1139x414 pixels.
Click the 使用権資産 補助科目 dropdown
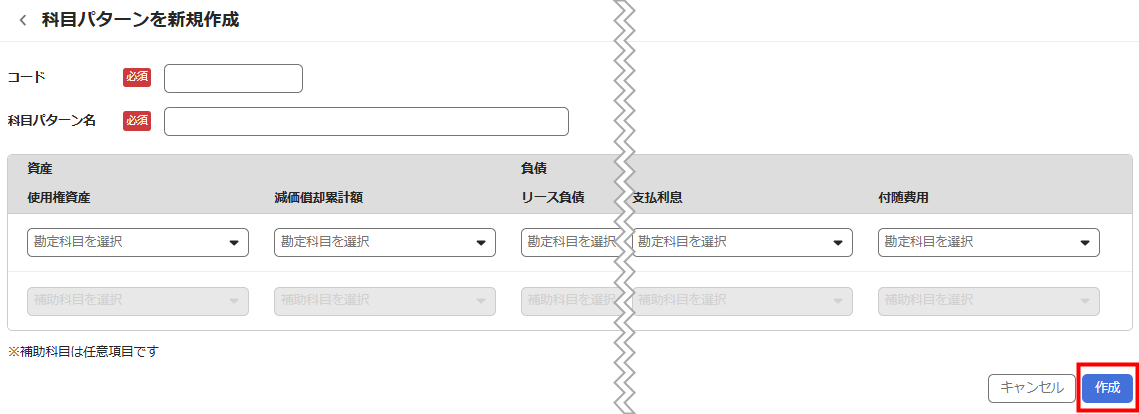[137, 300]
